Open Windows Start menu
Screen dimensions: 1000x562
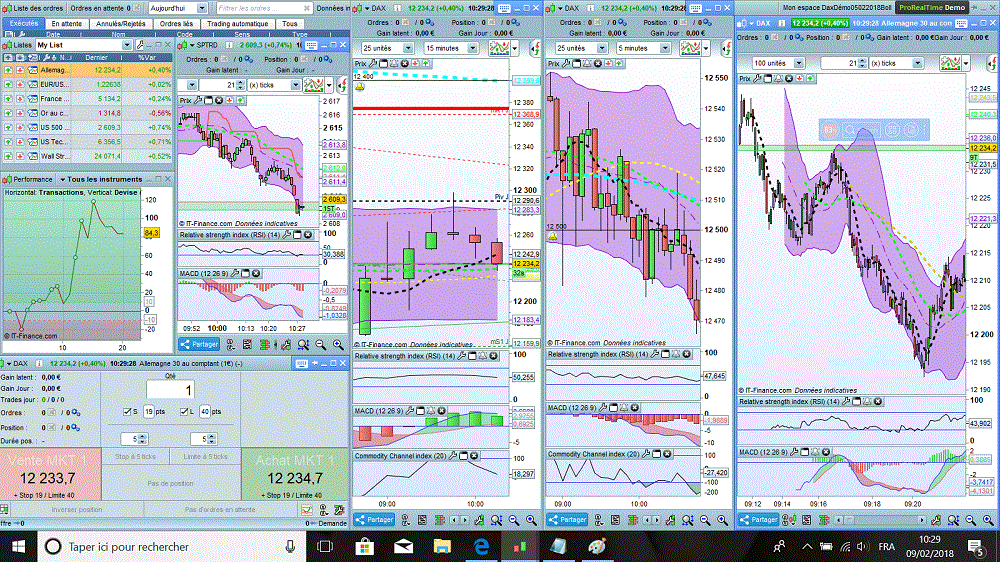(x=18, y=547)
